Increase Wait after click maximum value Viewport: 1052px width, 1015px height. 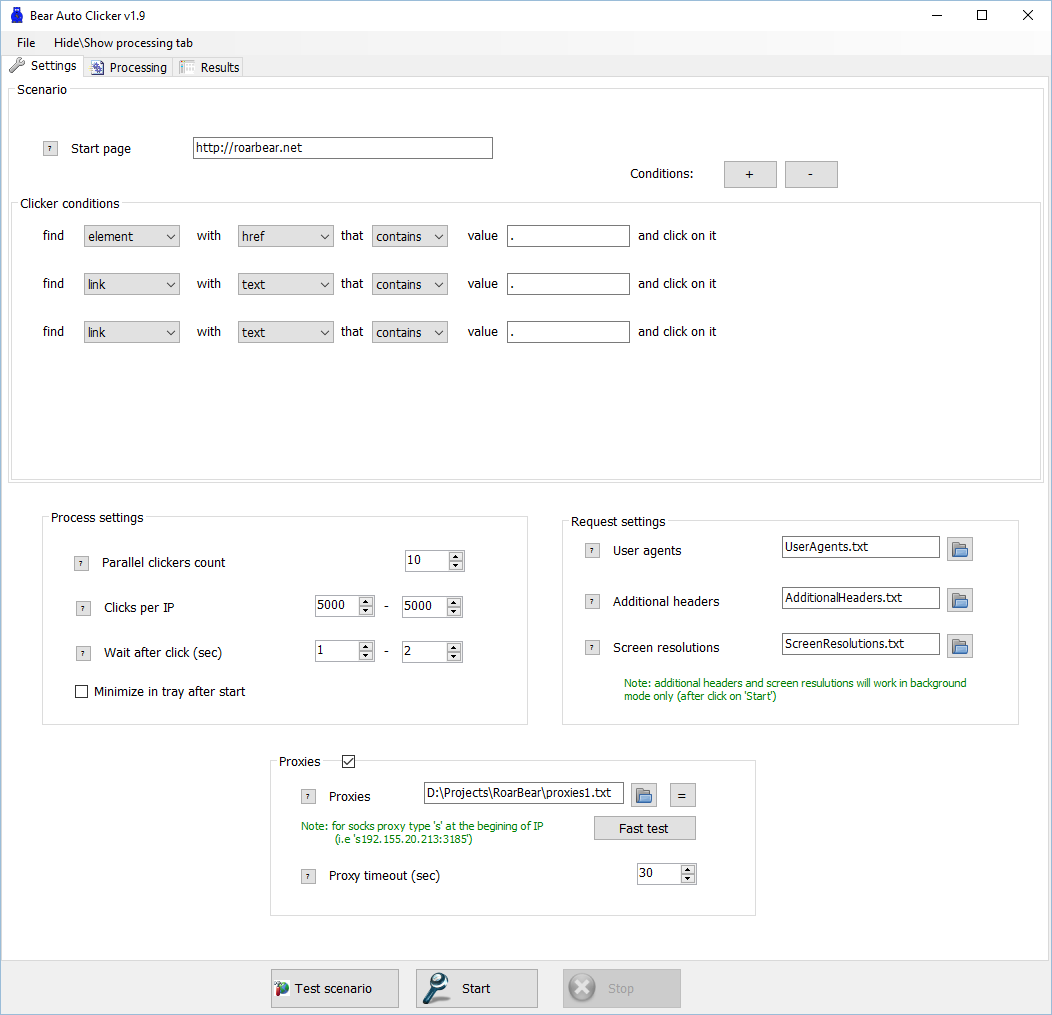(454, 647)
